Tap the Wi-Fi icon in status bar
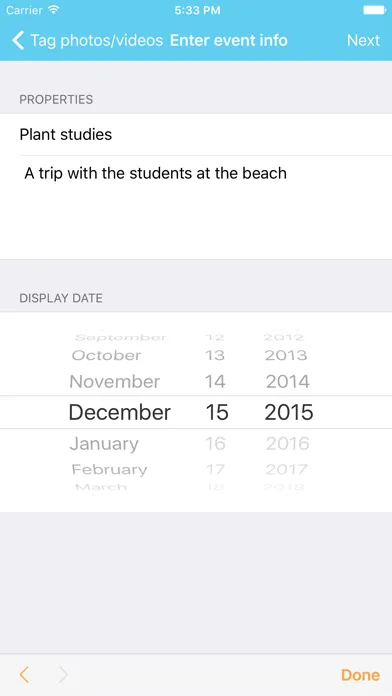The image size is (392, 696). click(x=54, y=10)
